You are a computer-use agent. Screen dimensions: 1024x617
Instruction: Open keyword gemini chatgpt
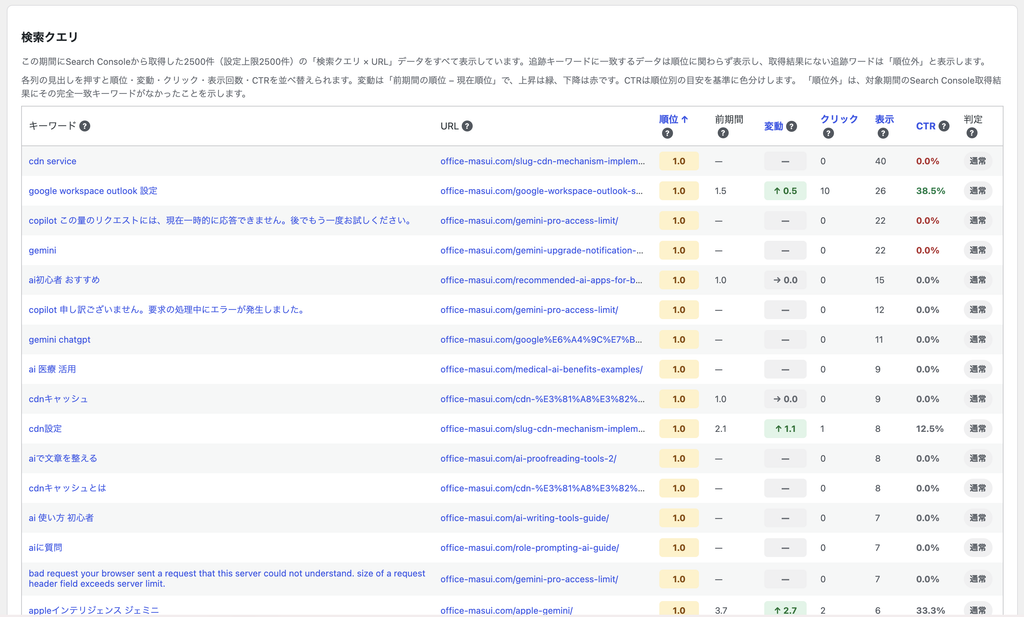(x=59, y=340)
